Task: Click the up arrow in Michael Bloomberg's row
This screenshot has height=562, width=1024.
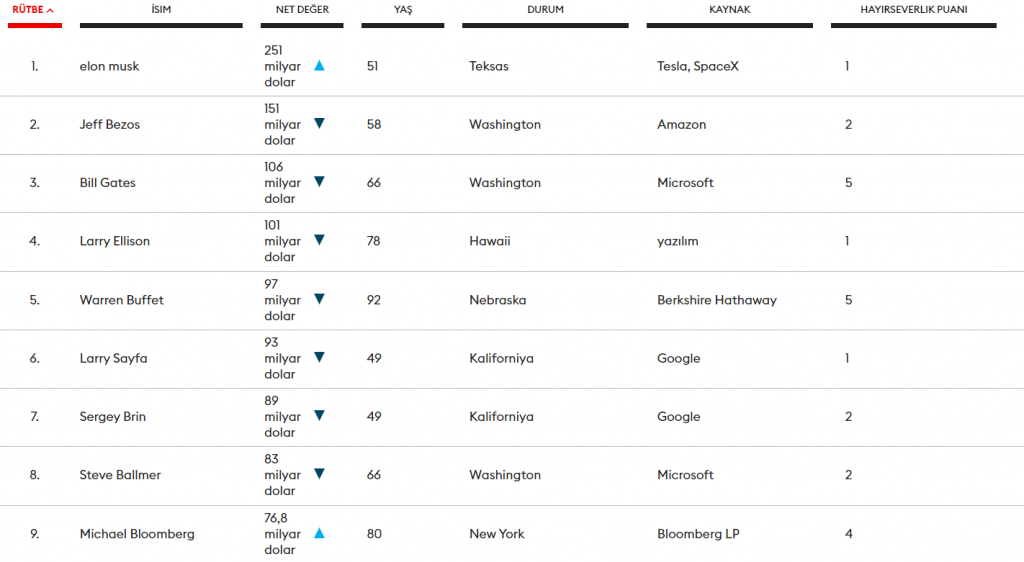Action: tap(319, 533)
